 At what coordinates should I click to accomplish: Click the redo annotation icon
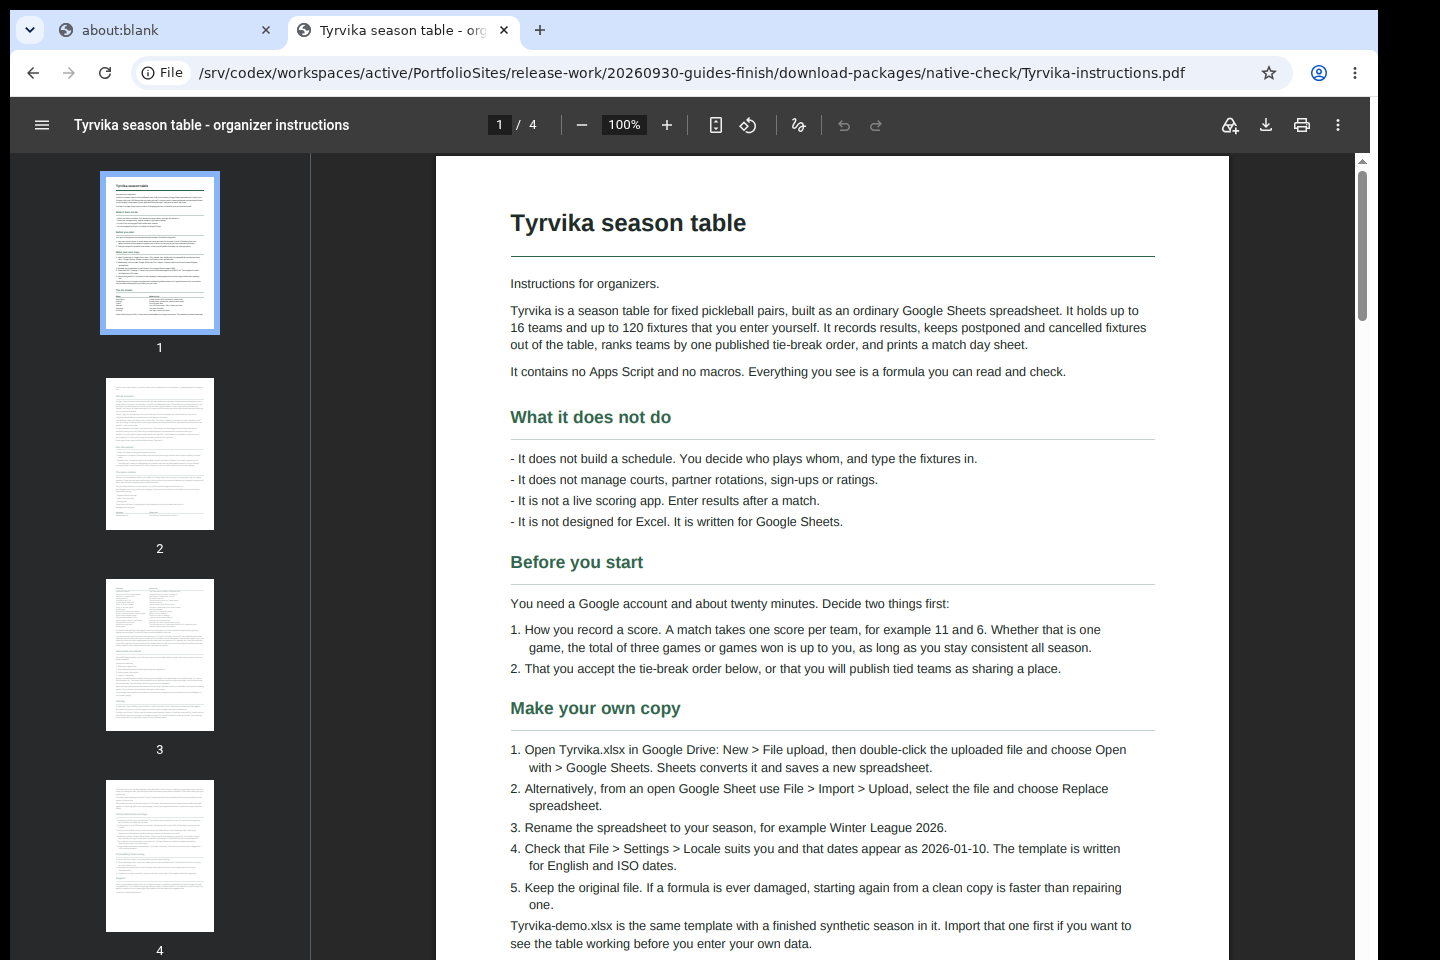coord(876,125)
